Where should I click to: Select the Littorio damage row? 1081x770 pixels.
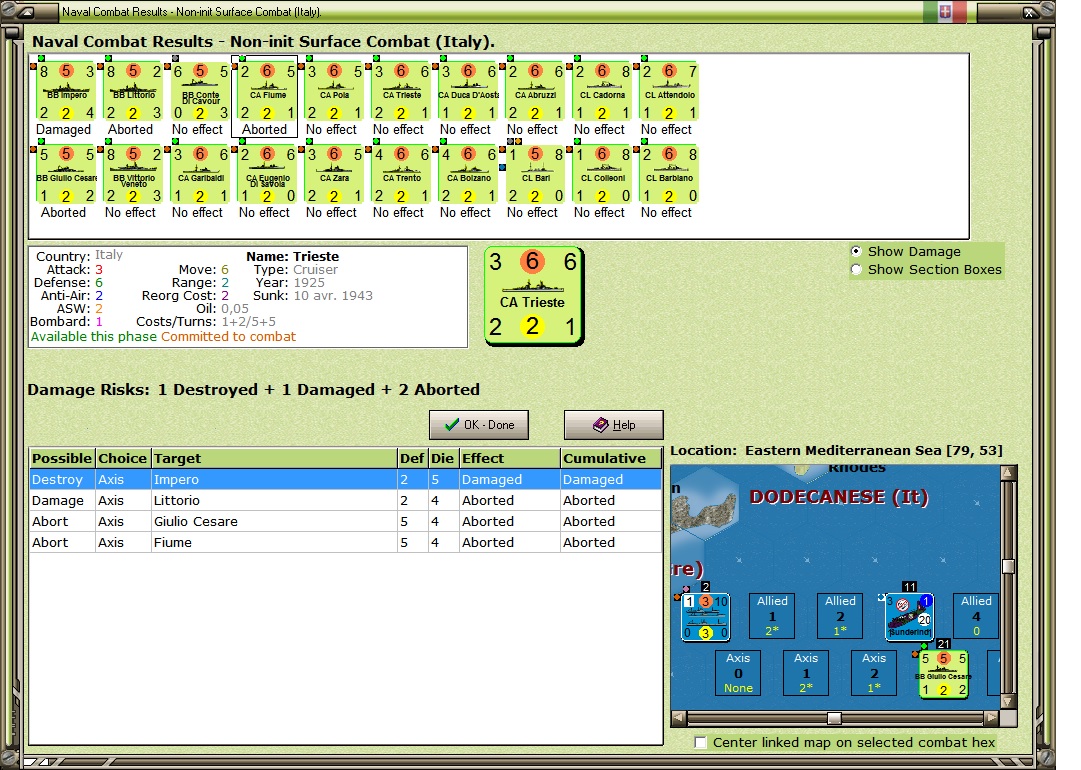coord(345,500)
